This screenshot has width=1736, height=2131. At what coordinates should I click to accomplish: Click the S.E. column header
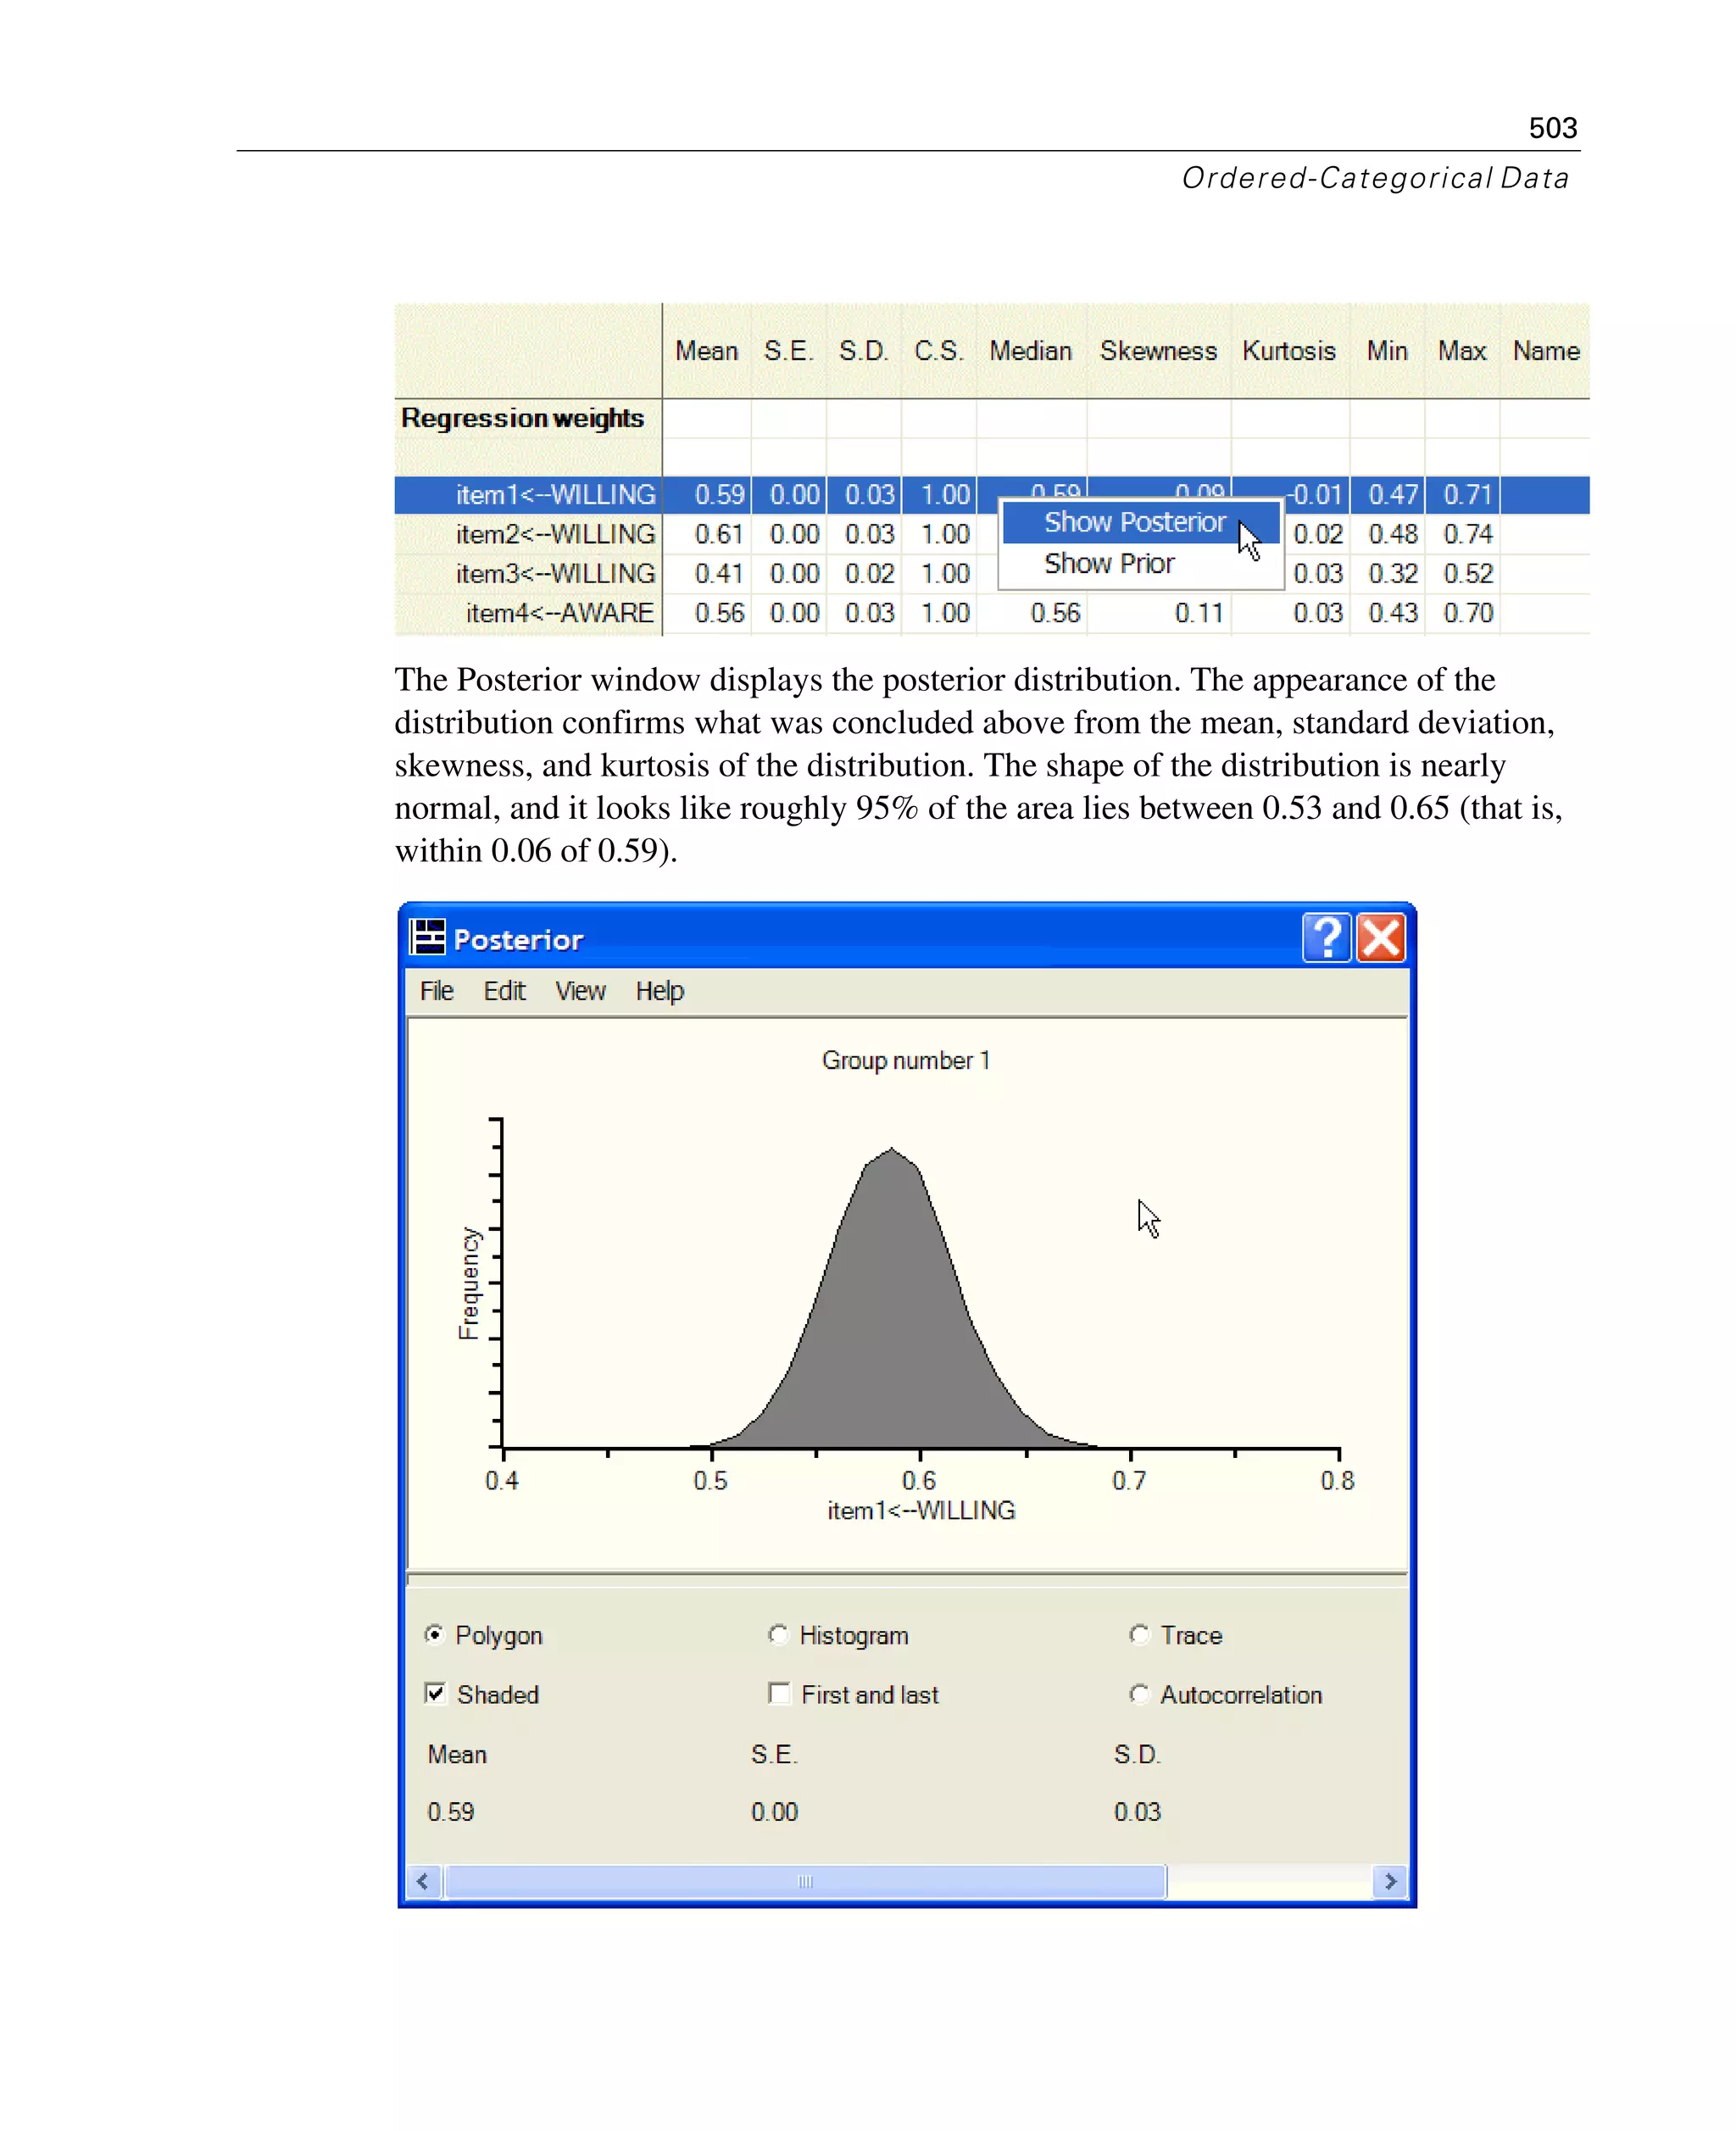tap(788, 351)
